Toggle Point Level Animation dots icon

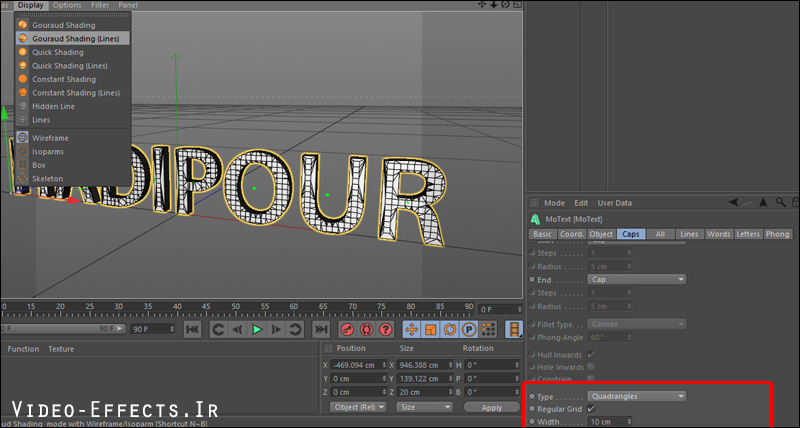click(x=488, y=330)
